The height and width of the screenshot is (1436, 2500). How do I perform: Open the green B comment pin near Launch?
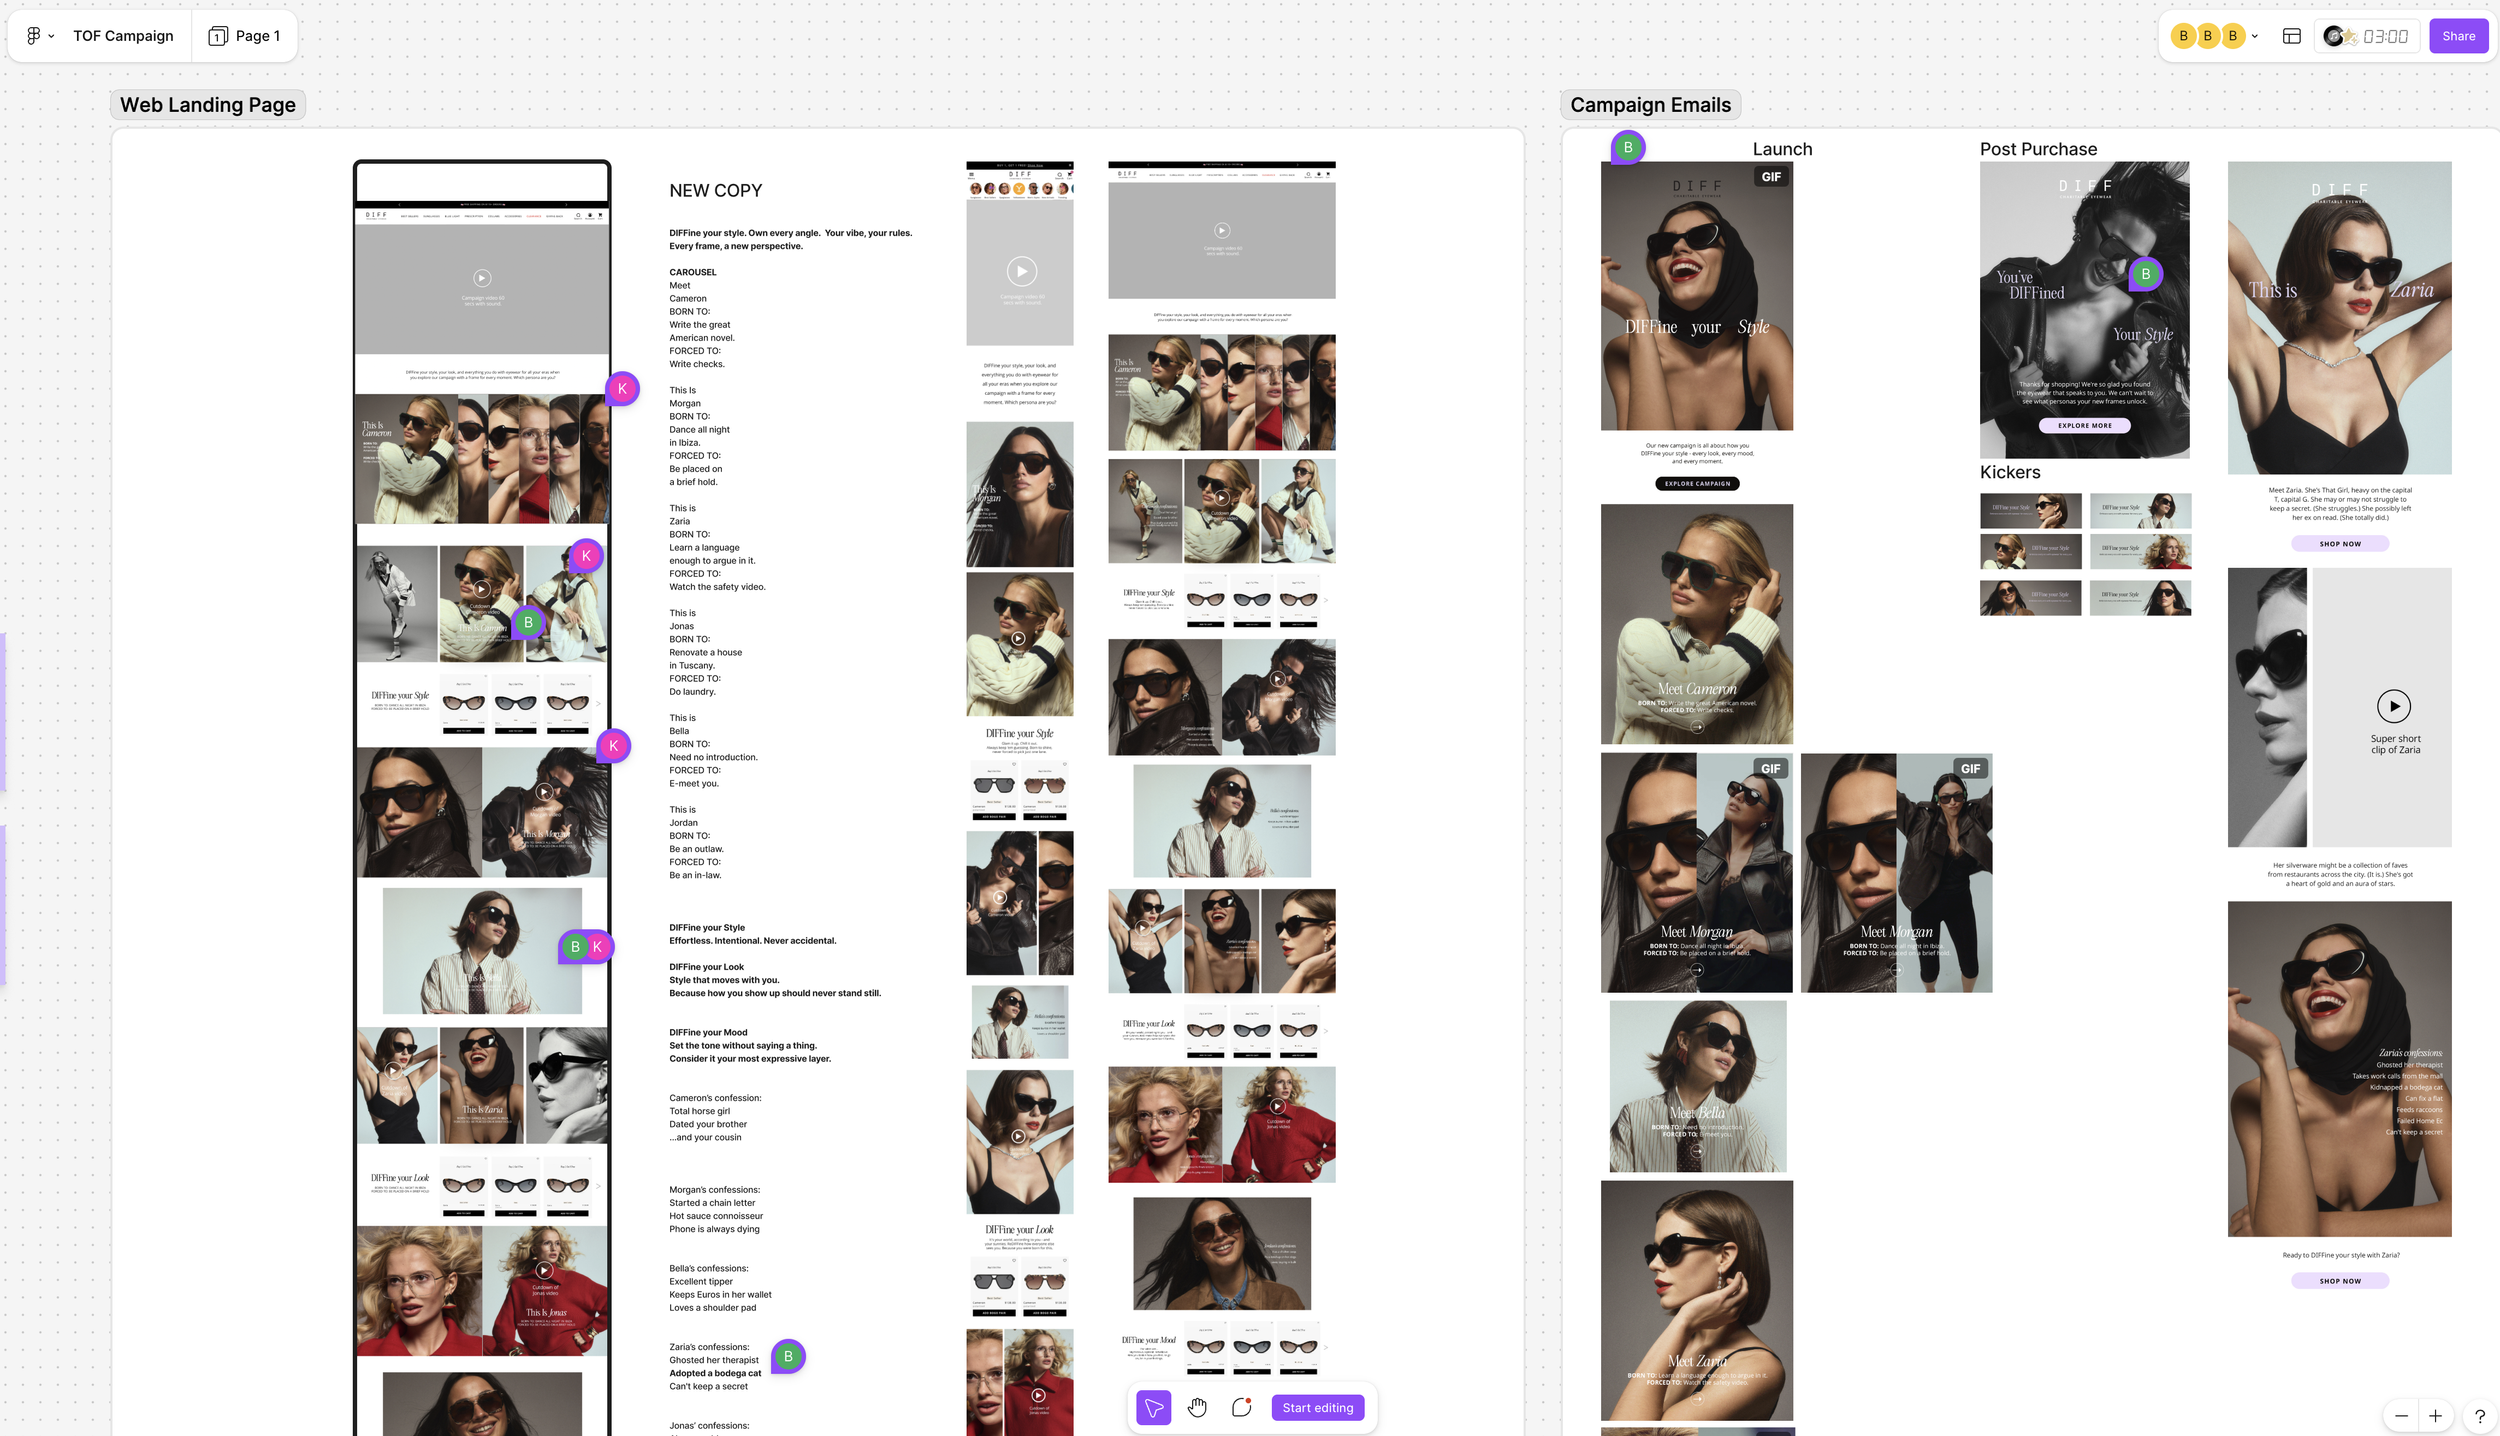[x=1627, y=148]
